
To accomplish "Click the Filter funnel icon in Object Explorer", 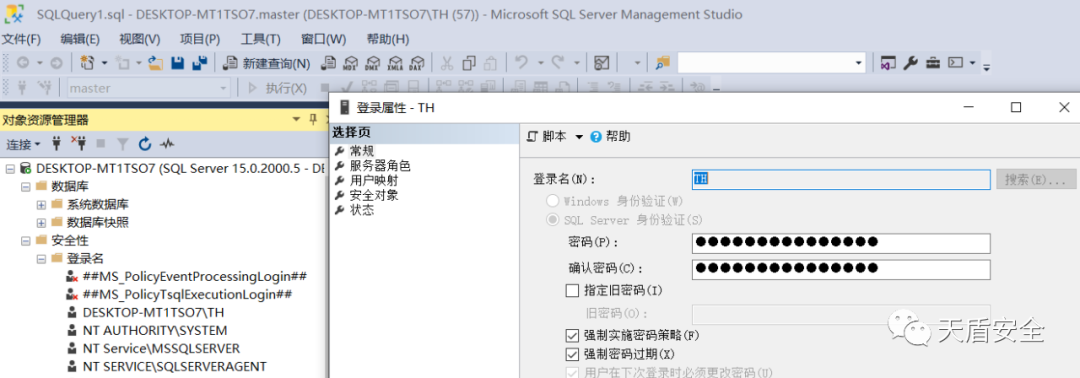I will click(x=123, y=144).
